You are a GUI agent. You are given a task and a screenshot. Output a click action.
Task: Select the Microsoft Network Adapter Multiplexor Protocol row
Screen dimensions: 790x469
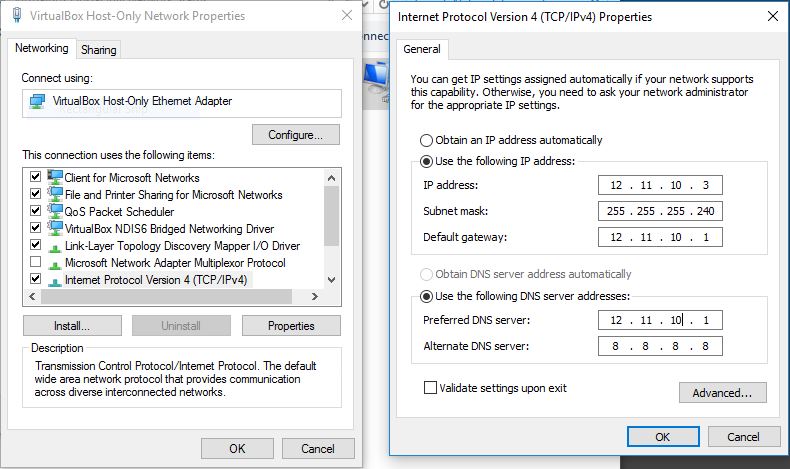tap(175, 263)
